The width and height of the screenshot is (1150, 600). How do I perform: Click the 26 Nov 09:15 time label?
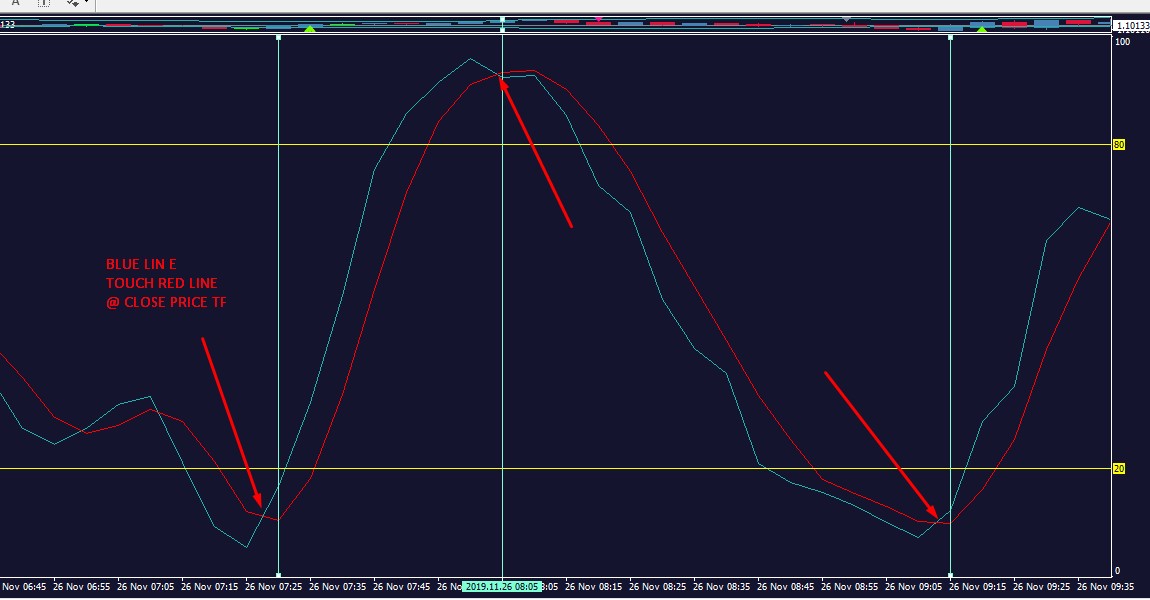[x=977, y=587]
